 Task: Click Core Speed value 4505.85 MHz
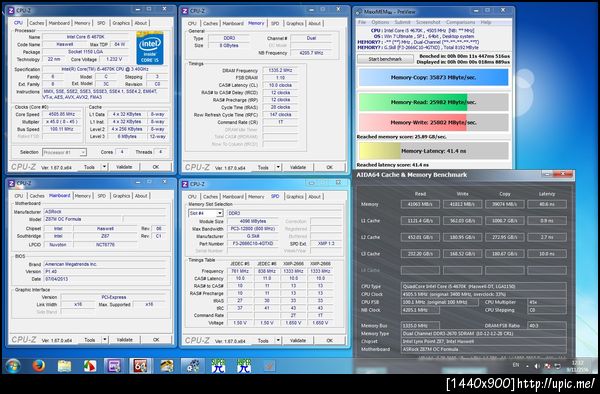(x=62, y=114)
